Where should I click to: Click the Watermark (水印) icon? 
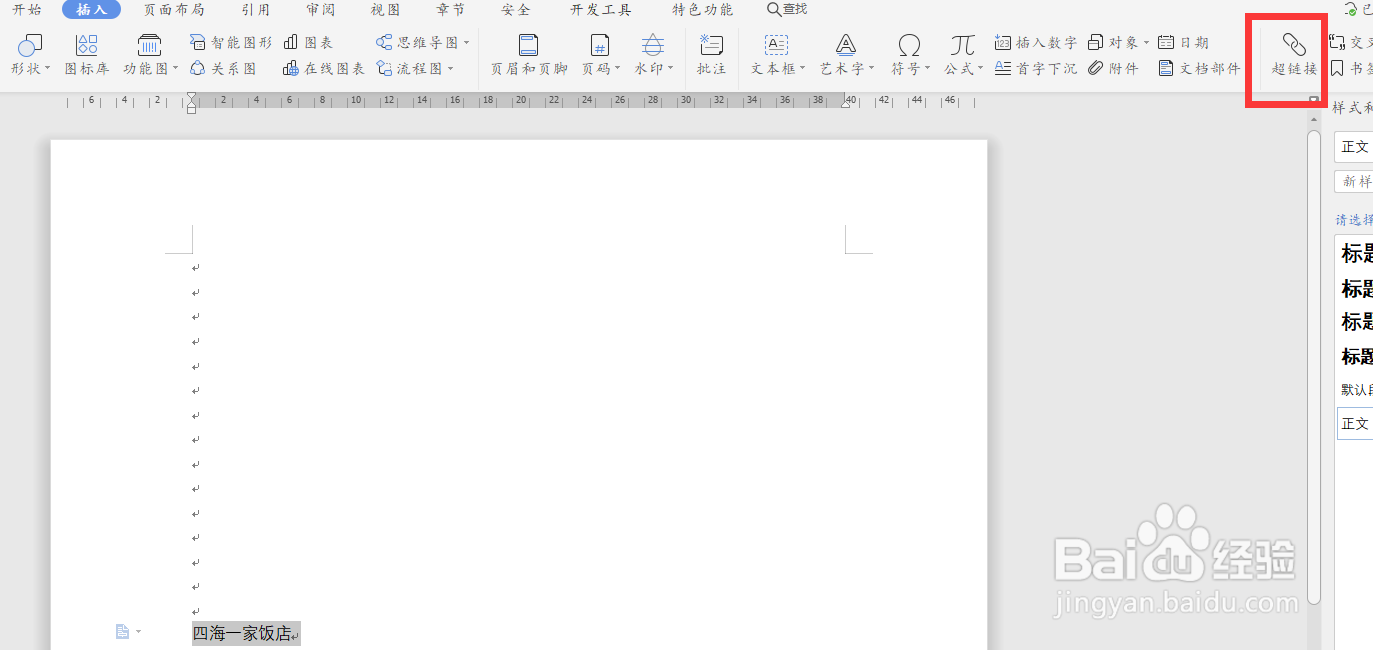pos(652,45)
